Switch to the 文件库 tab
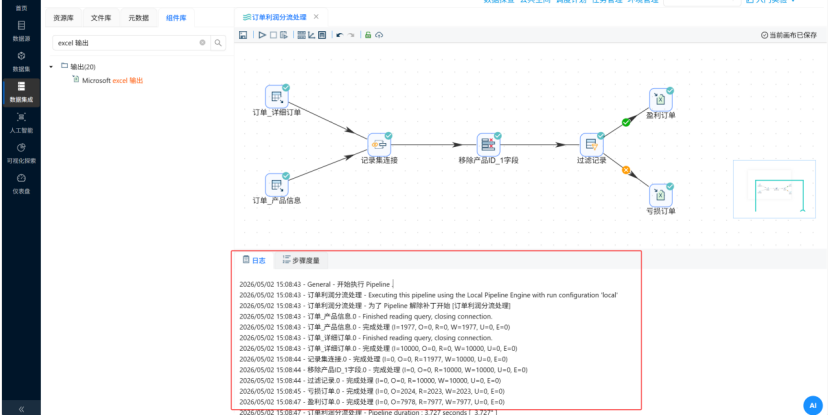This screenshot has height=415, width=830. point(101,18)
